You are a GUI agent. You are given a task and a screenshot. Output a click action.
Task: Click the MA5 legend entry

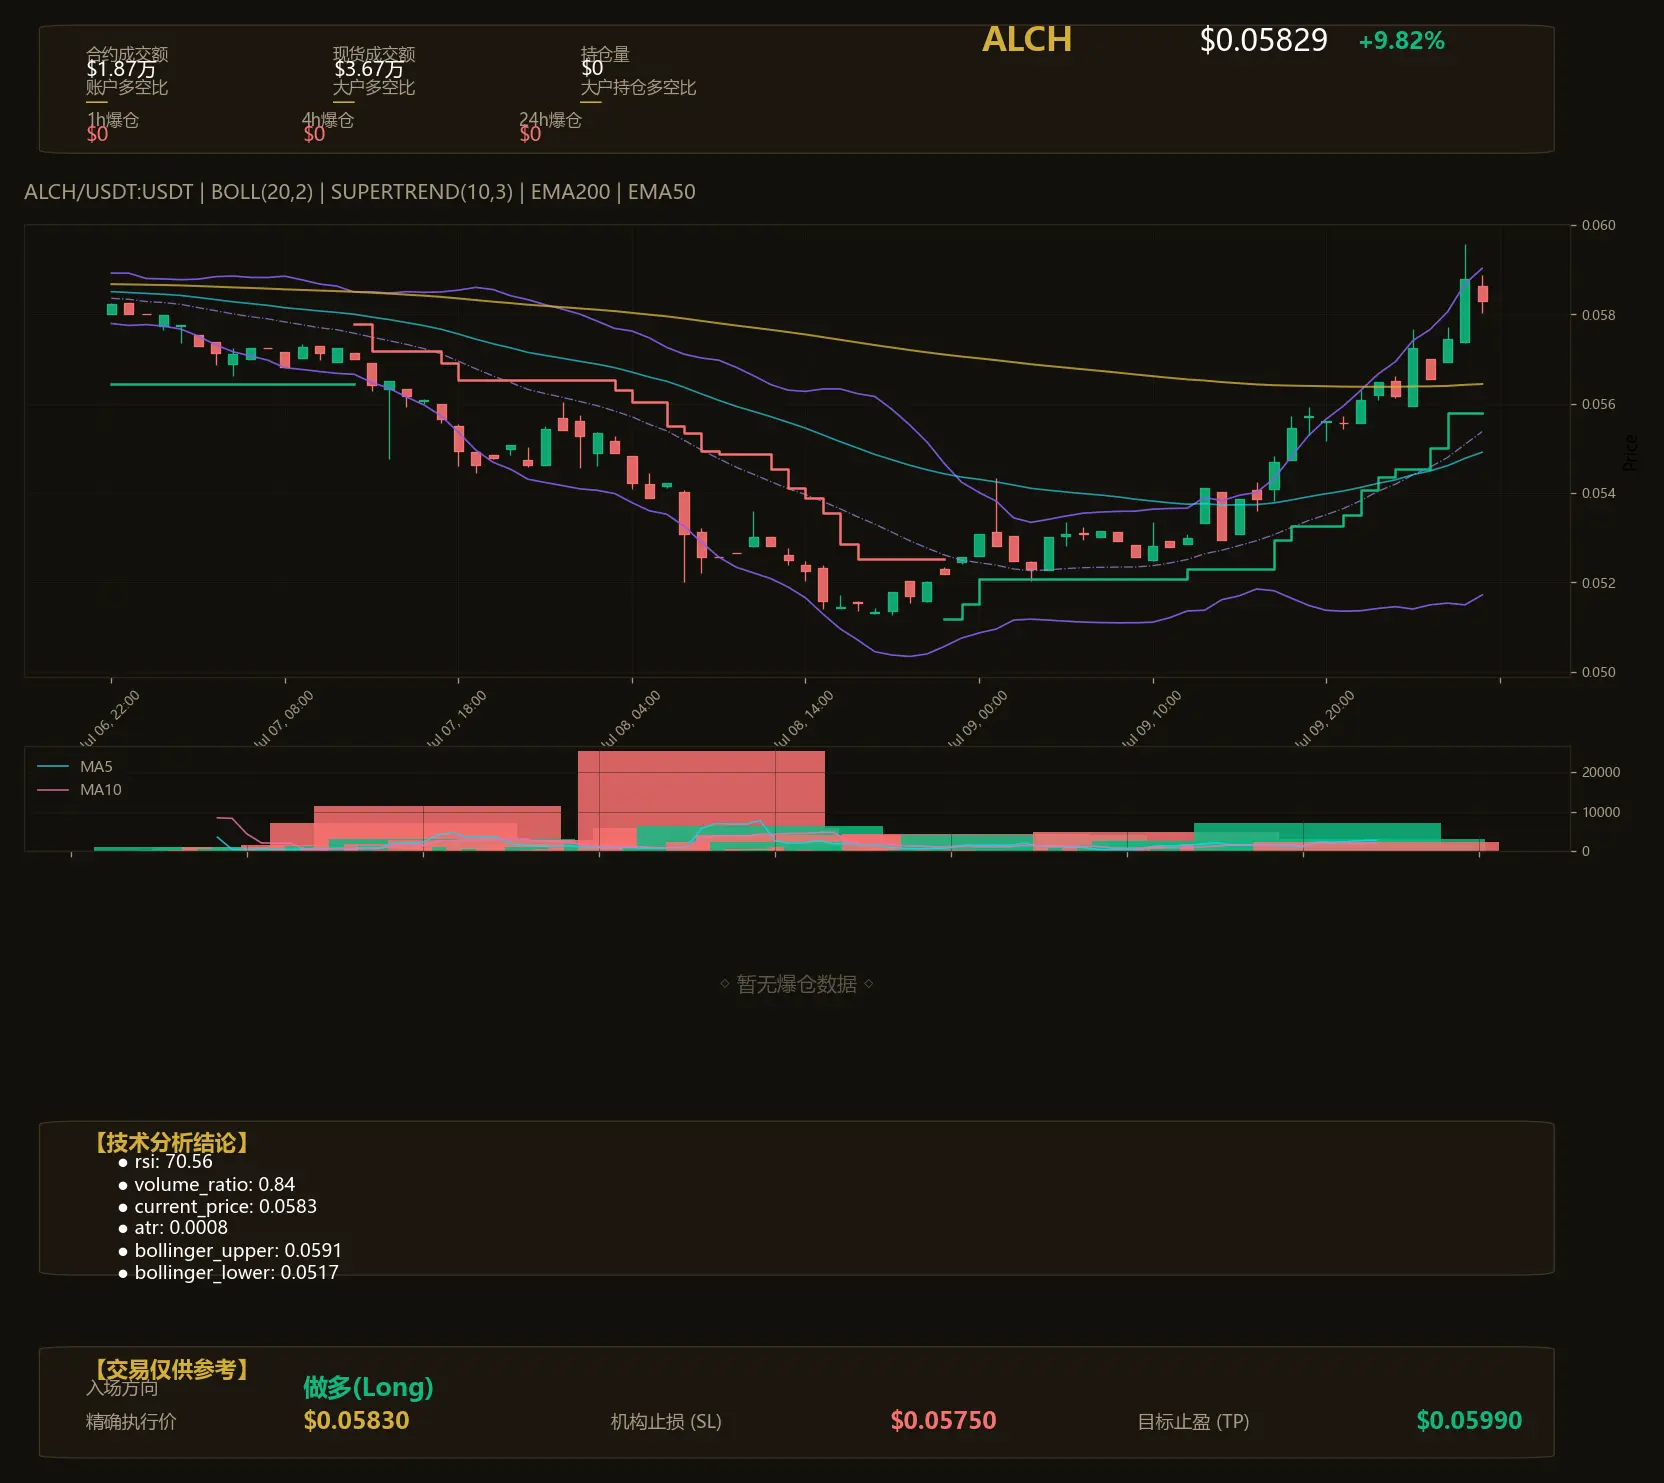75,767
